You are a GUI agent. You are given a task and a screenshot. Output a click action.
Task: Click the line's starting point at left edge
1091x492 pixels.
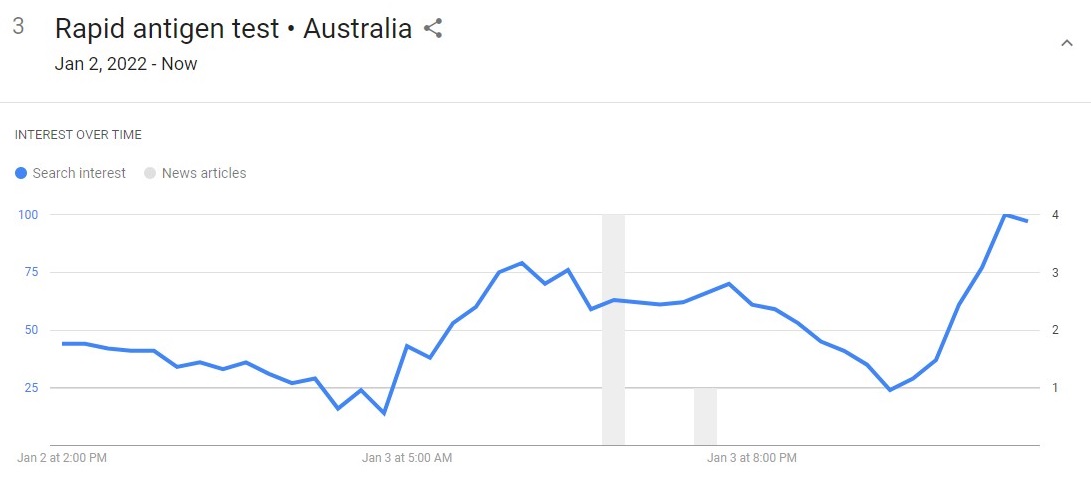pyautogui.click(x=63, y=343)
